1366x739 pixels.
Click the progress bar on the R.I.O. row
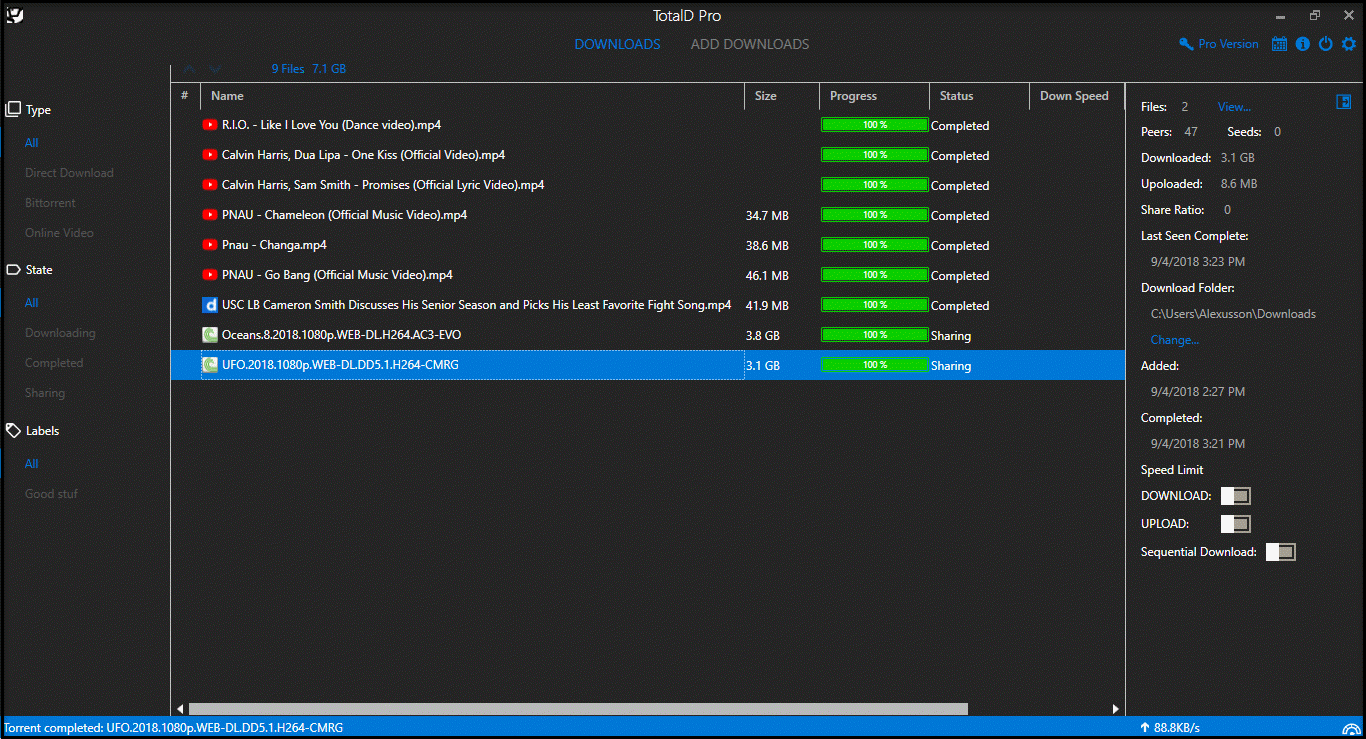[875, 125]
